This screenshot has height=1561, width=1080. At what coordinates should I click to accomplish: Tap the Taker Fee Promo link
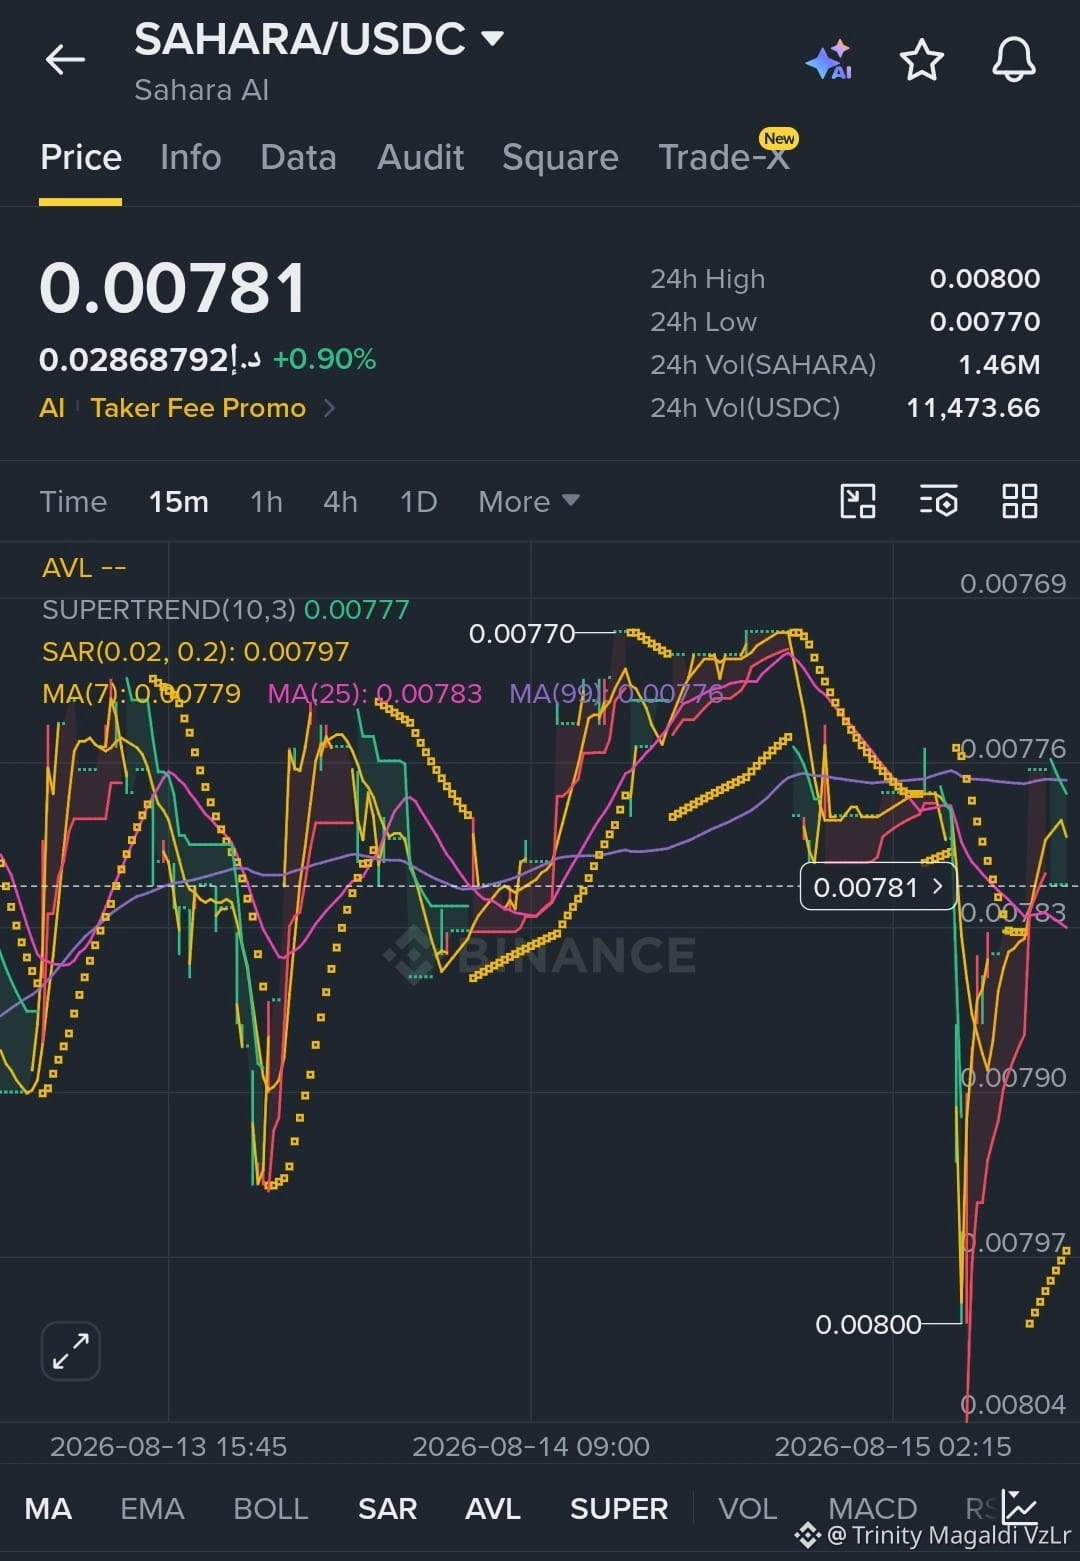(x=198, y=408)
